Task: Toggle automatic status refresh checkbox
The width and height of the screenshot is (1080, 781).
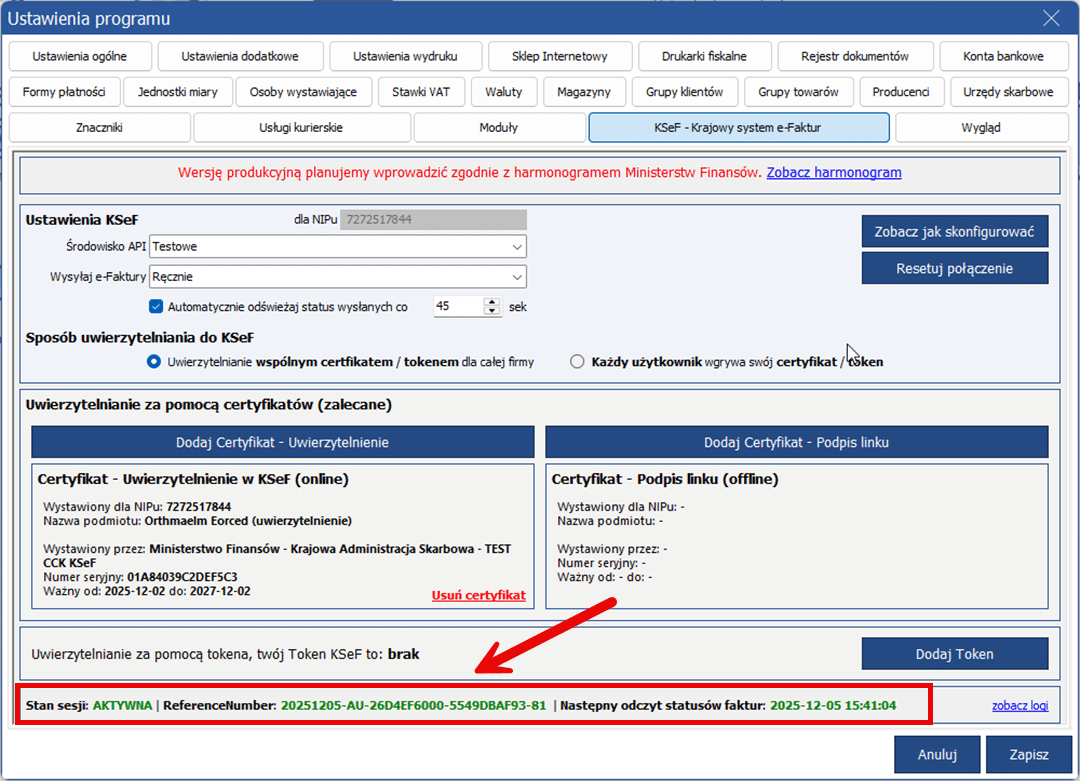Action: pos(156,307)
